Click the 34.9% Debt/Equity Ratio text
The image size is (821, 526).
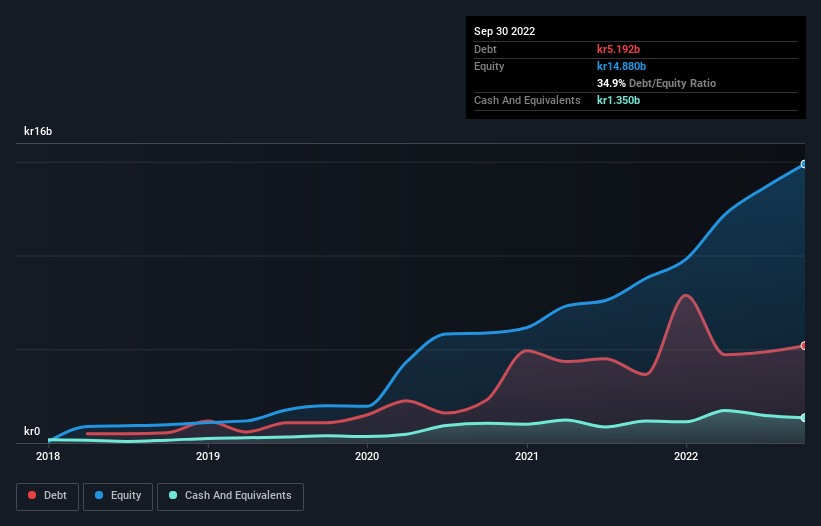656,83
